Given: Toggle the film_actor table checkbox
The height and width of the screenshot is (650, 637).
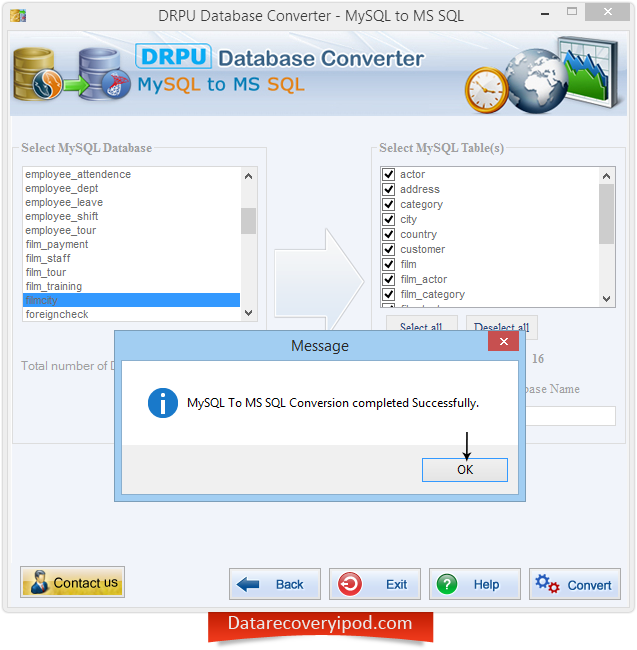Looking at the screenshot, I should (x=388, y=279).
